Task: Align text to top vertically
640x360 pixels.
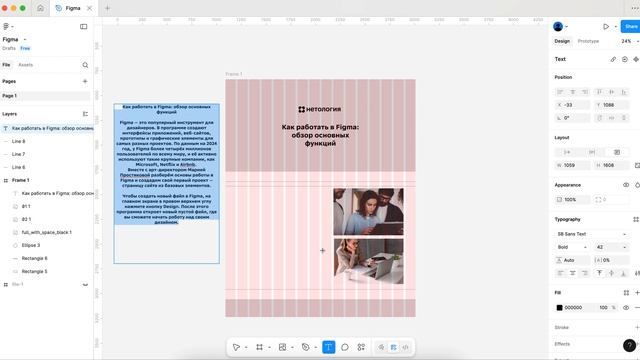Action: (599, 273)
